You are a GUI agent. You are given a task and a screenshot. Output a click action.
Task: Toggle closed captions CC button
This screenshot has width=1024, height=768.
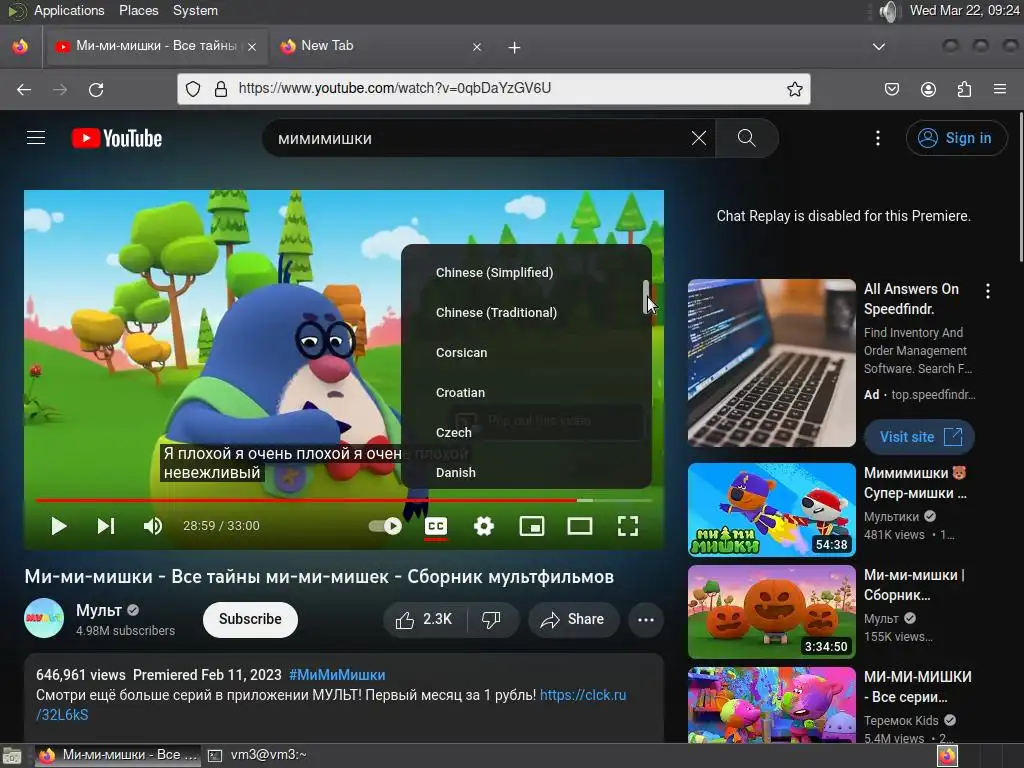click(x=436, y=526)
